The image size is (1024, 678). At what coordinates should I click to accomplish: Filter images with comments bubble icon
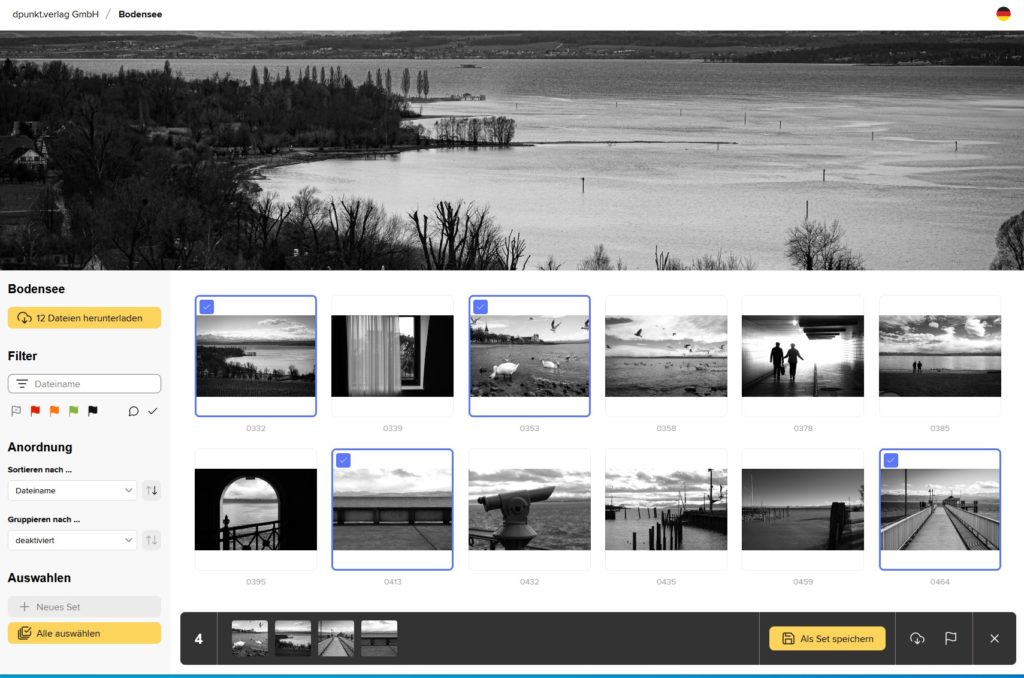tap(133, 411)
